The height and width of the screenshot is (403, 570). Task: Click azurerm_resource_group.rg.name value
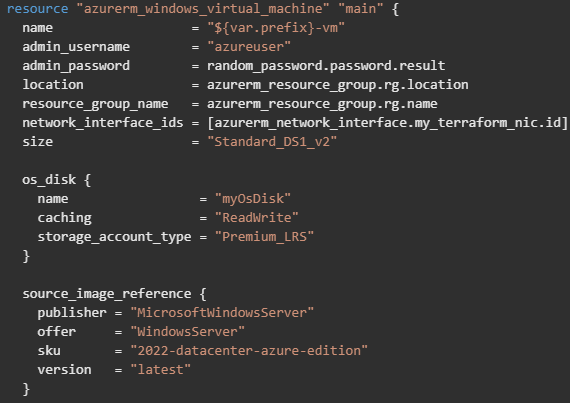322,104
